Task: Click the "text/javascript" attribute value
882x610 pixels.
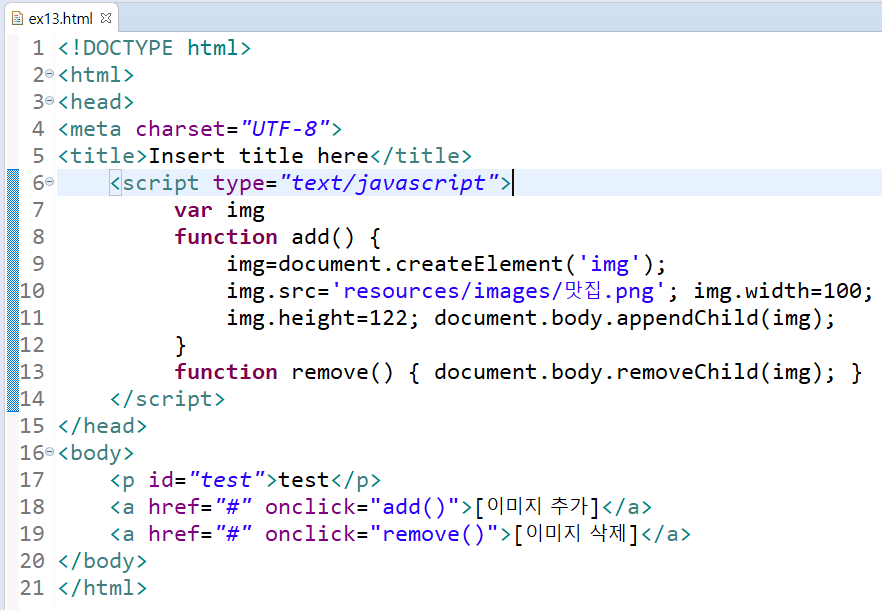Action: (389, 183)
